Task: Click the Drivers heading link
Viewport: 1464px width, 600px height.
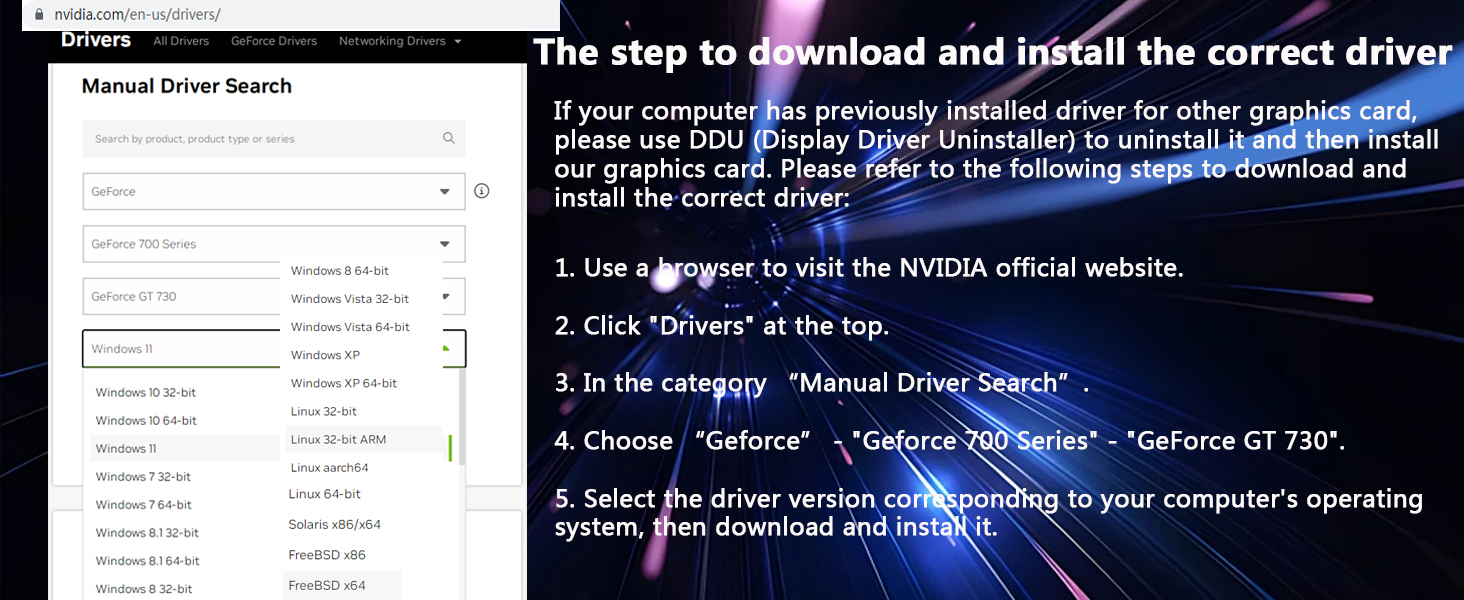Action: coord(96,40)
